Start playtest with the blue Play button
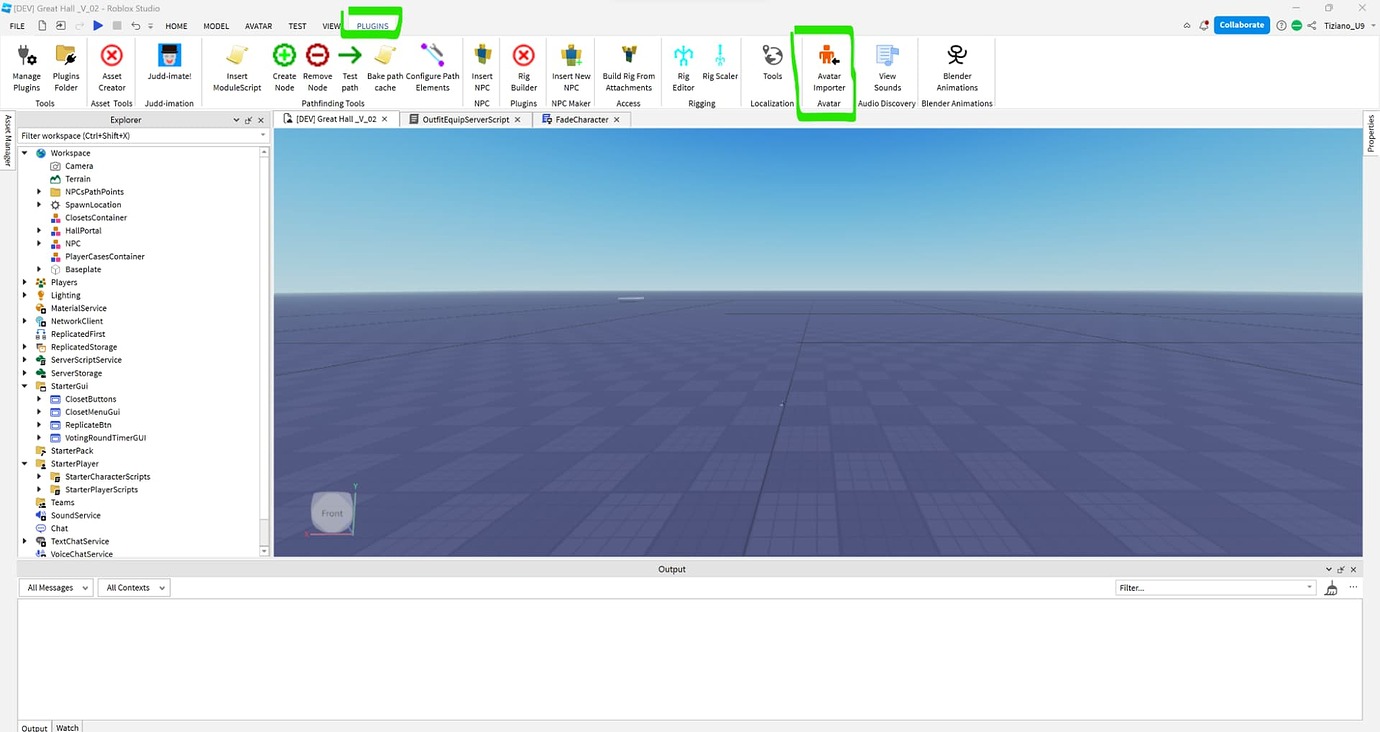 pyautogui.click(x=98, y=25)
